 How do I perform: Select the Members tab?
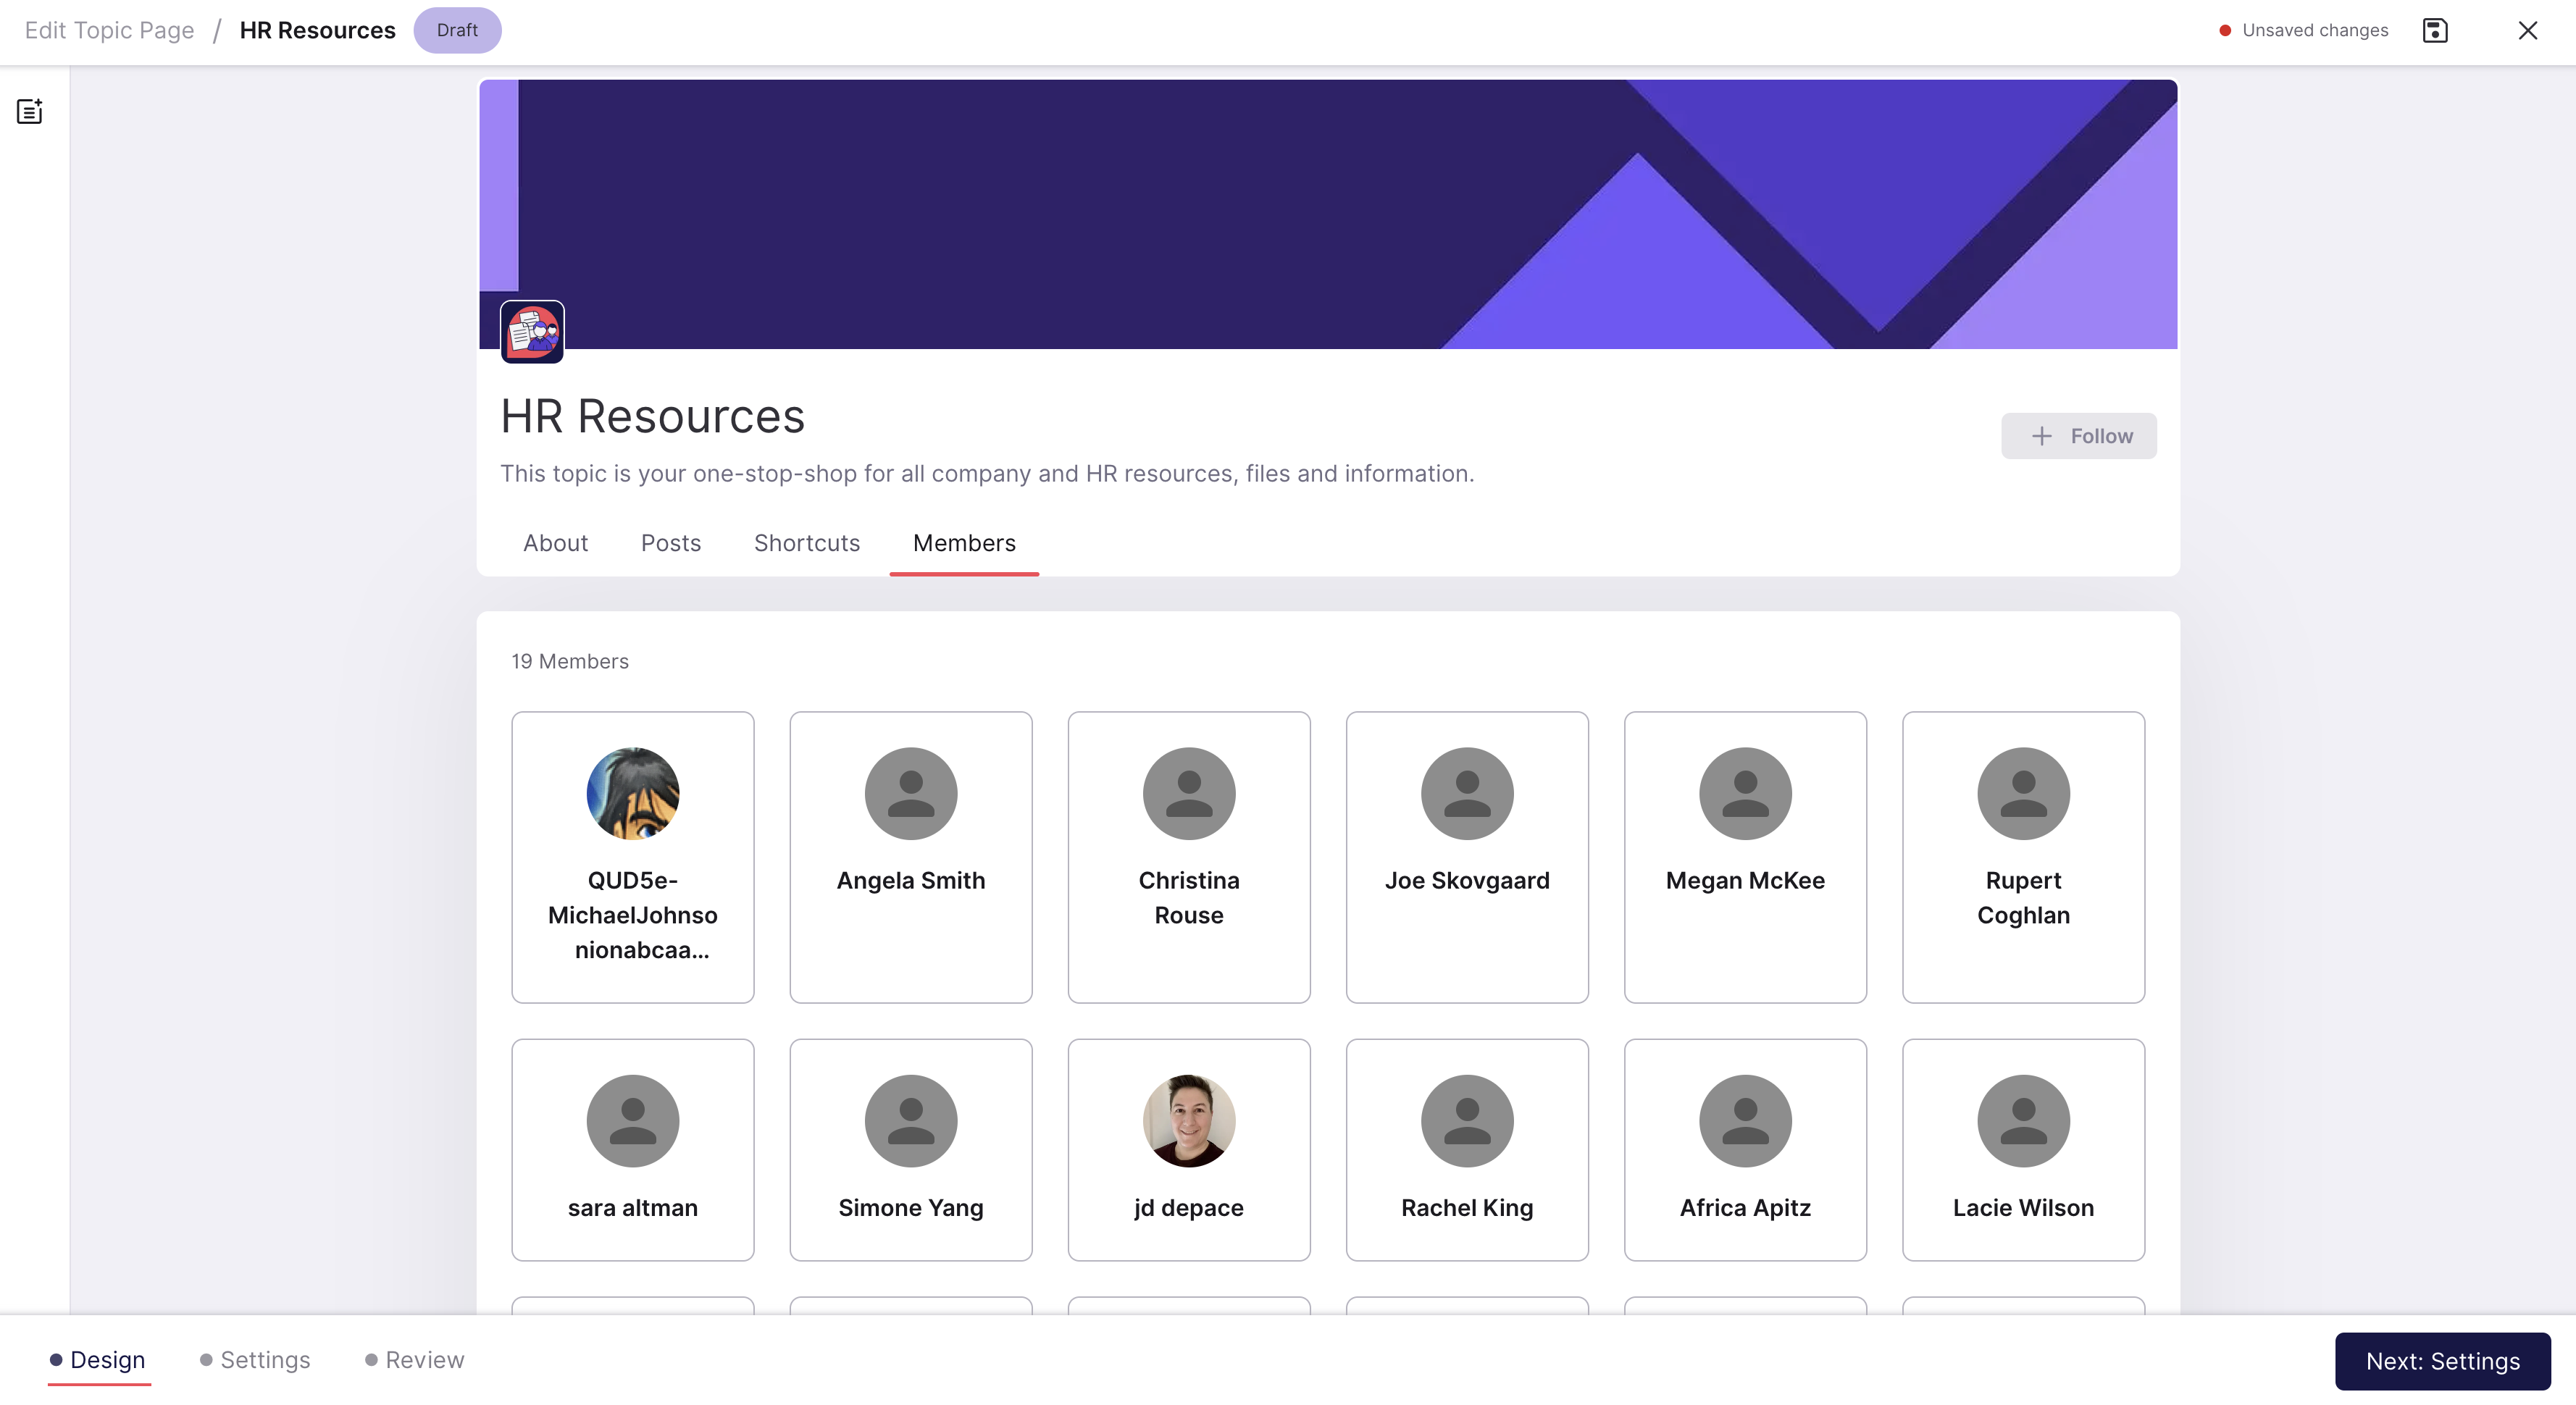coord(964,543)
